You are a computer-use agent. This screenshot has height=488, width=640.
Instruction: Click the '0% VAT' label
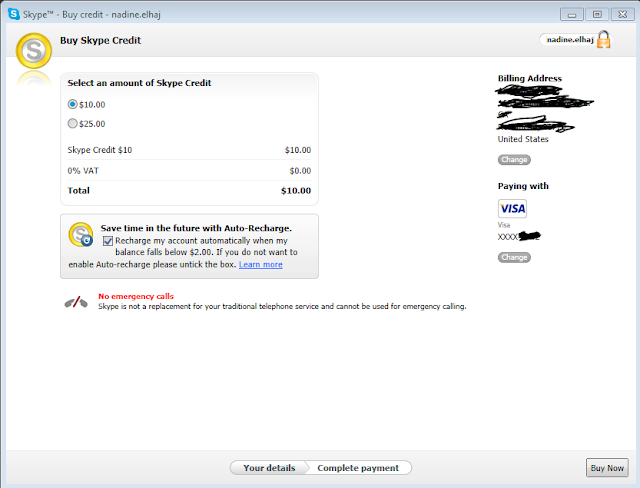[x=83, y=171]
